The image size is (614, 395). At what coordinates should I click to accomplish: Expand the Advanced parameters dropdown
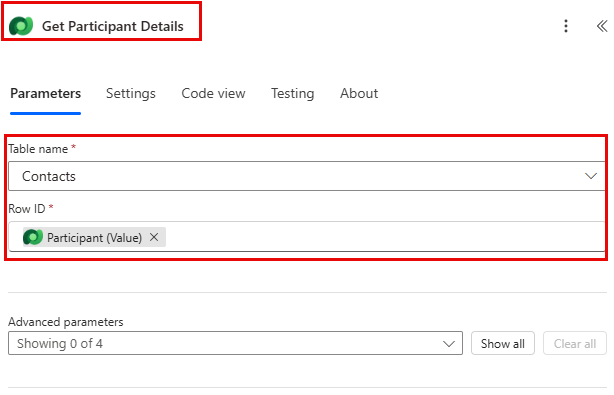tap(235, 343)
